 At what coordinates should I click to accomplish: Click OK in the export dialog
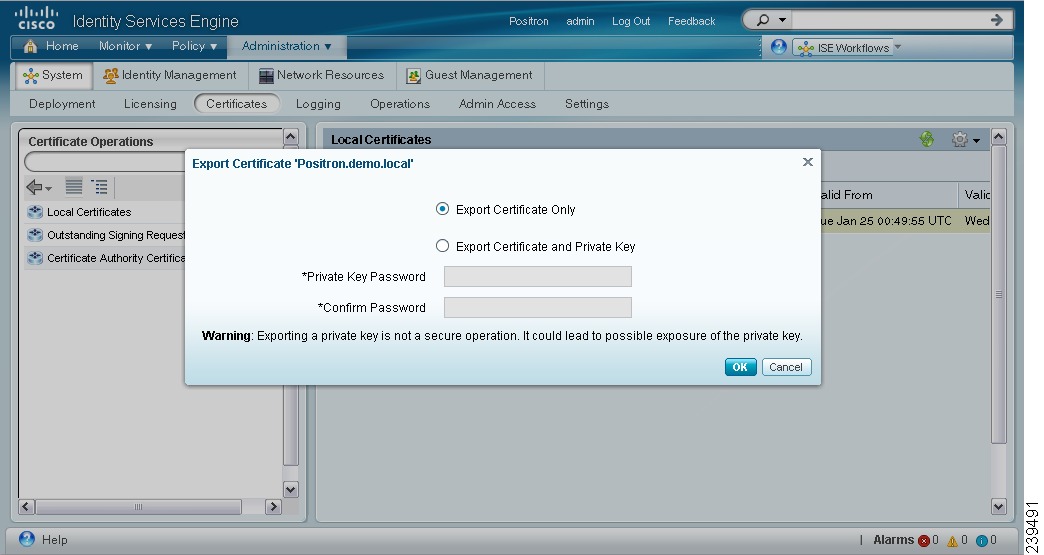pos(740,367)
